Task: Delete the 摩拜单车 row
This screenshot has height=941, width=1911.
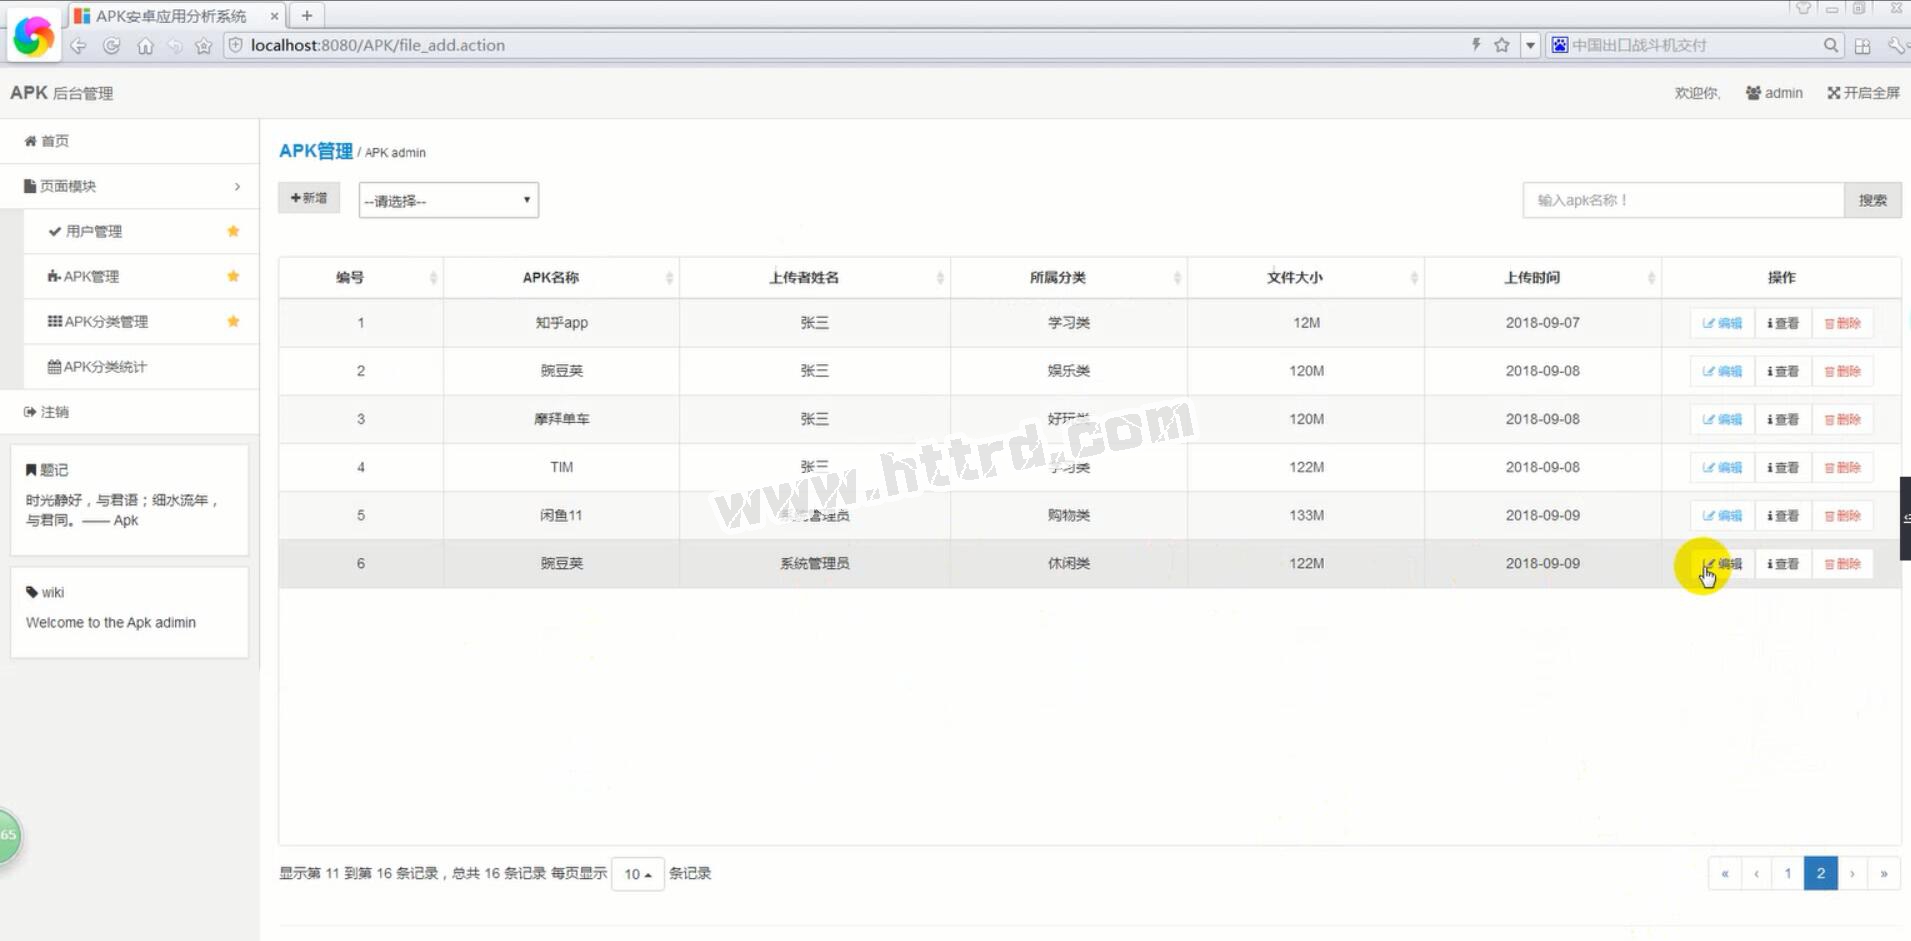Action: [x=1842, y=419]
